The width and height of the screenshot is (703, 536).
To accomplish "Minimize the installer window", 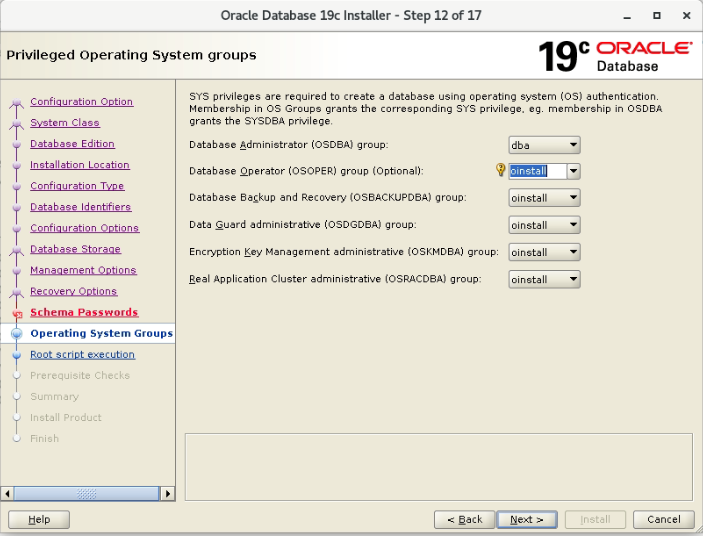I will point(627,16).
